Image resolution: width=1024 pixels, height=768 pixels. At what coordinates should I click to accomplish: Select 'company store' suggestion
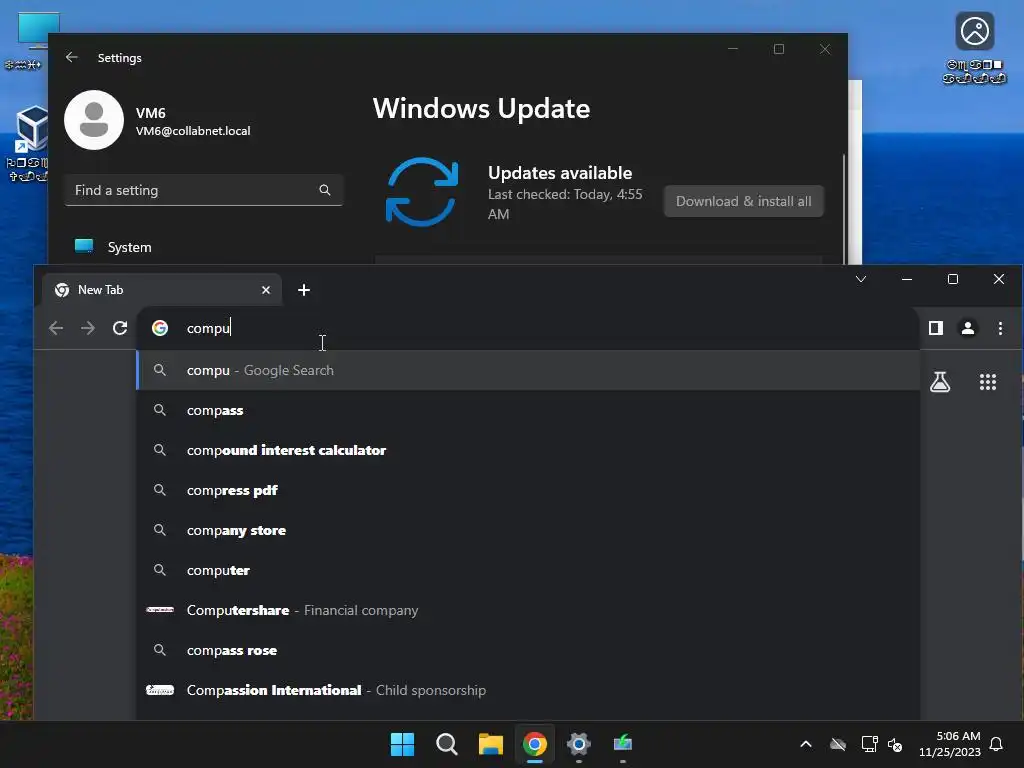point(528,530)
